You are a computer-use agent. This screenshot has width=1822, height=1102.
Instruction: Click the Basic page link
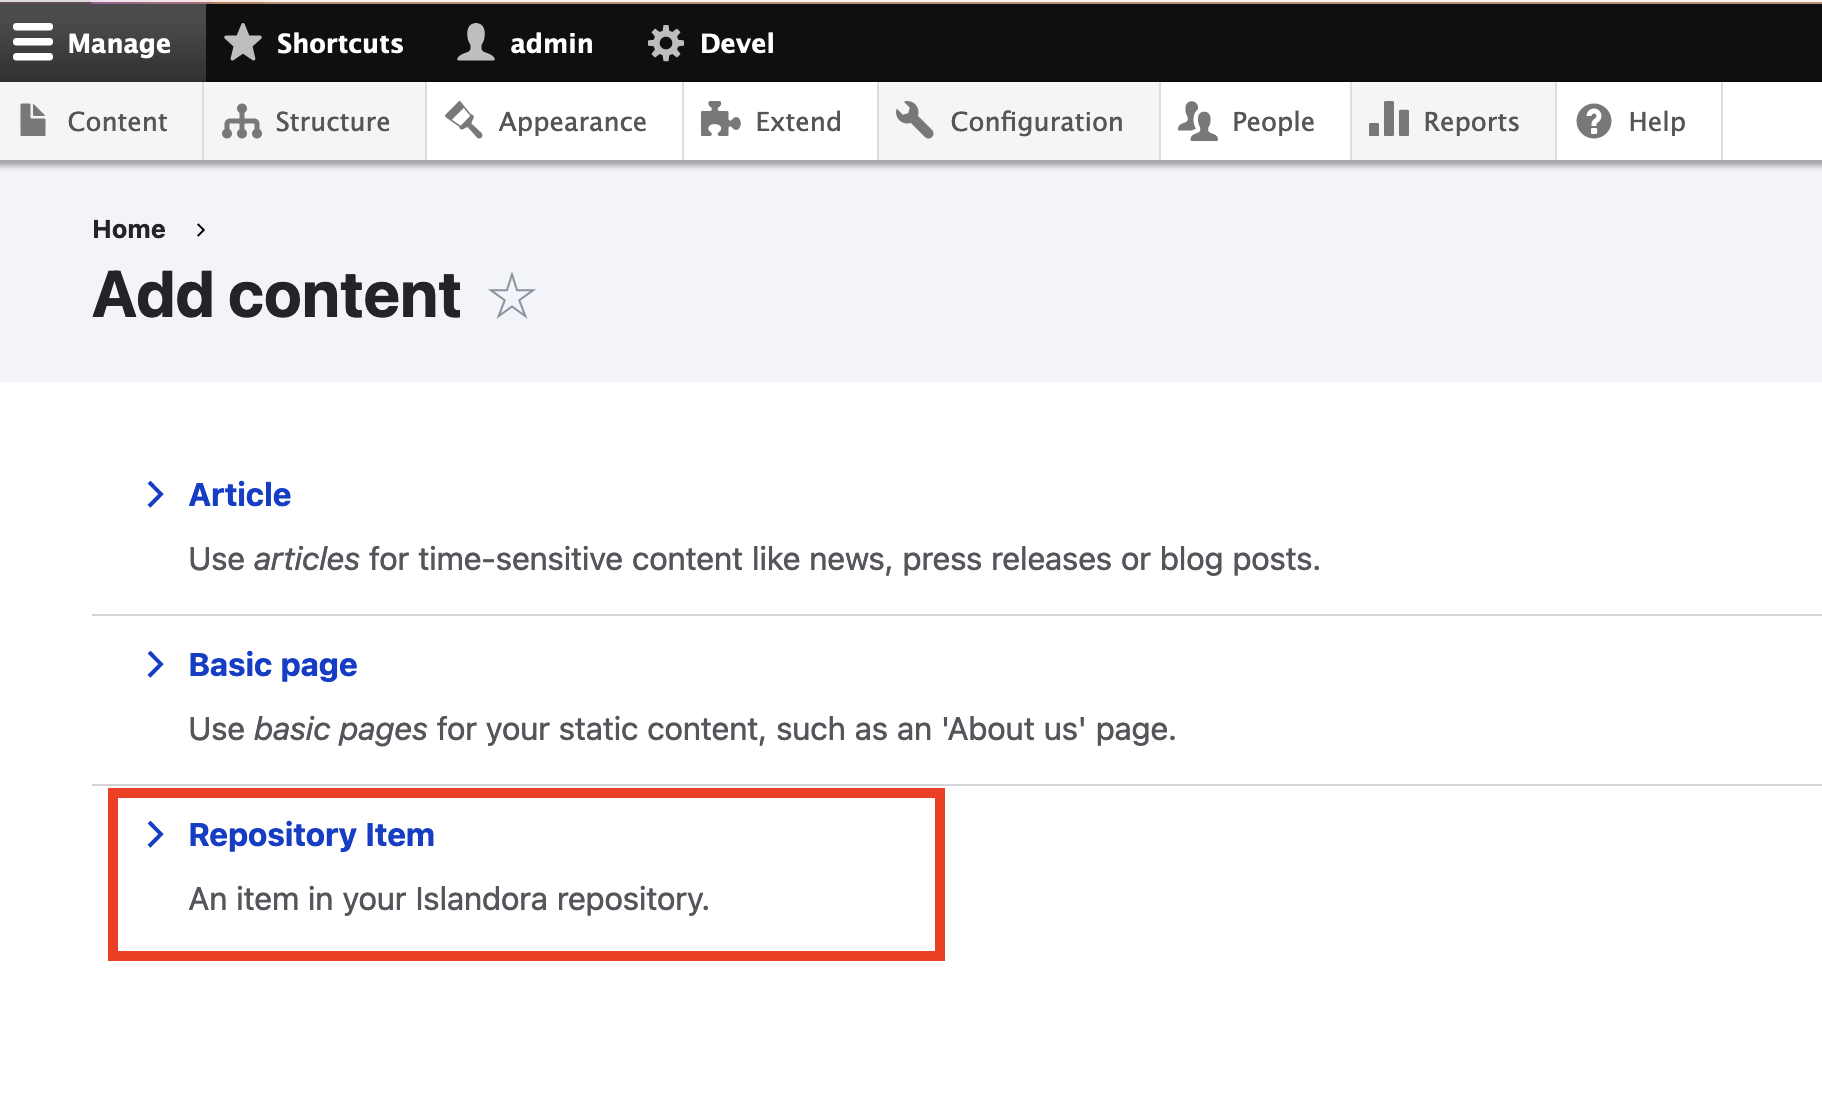tap(272, 664)
